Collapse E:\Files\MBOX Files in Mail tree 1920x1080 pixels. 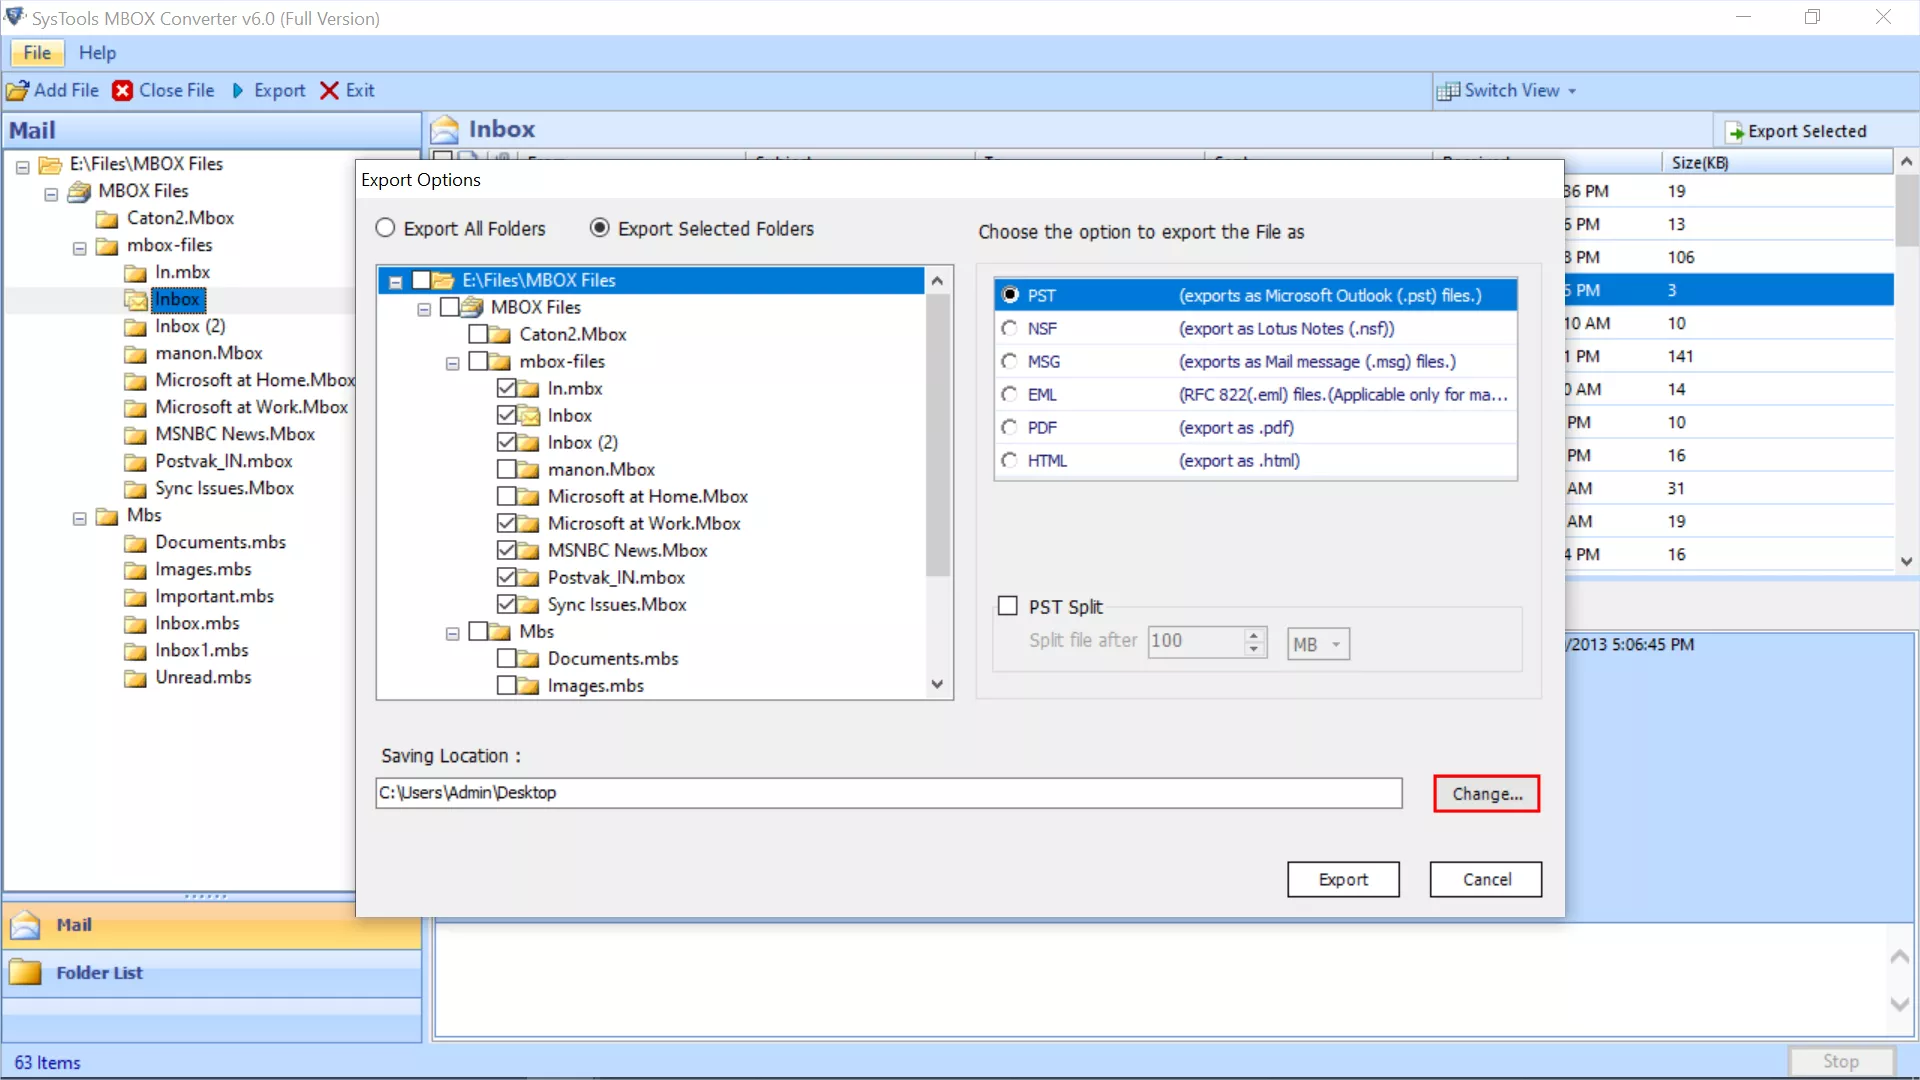22,166
